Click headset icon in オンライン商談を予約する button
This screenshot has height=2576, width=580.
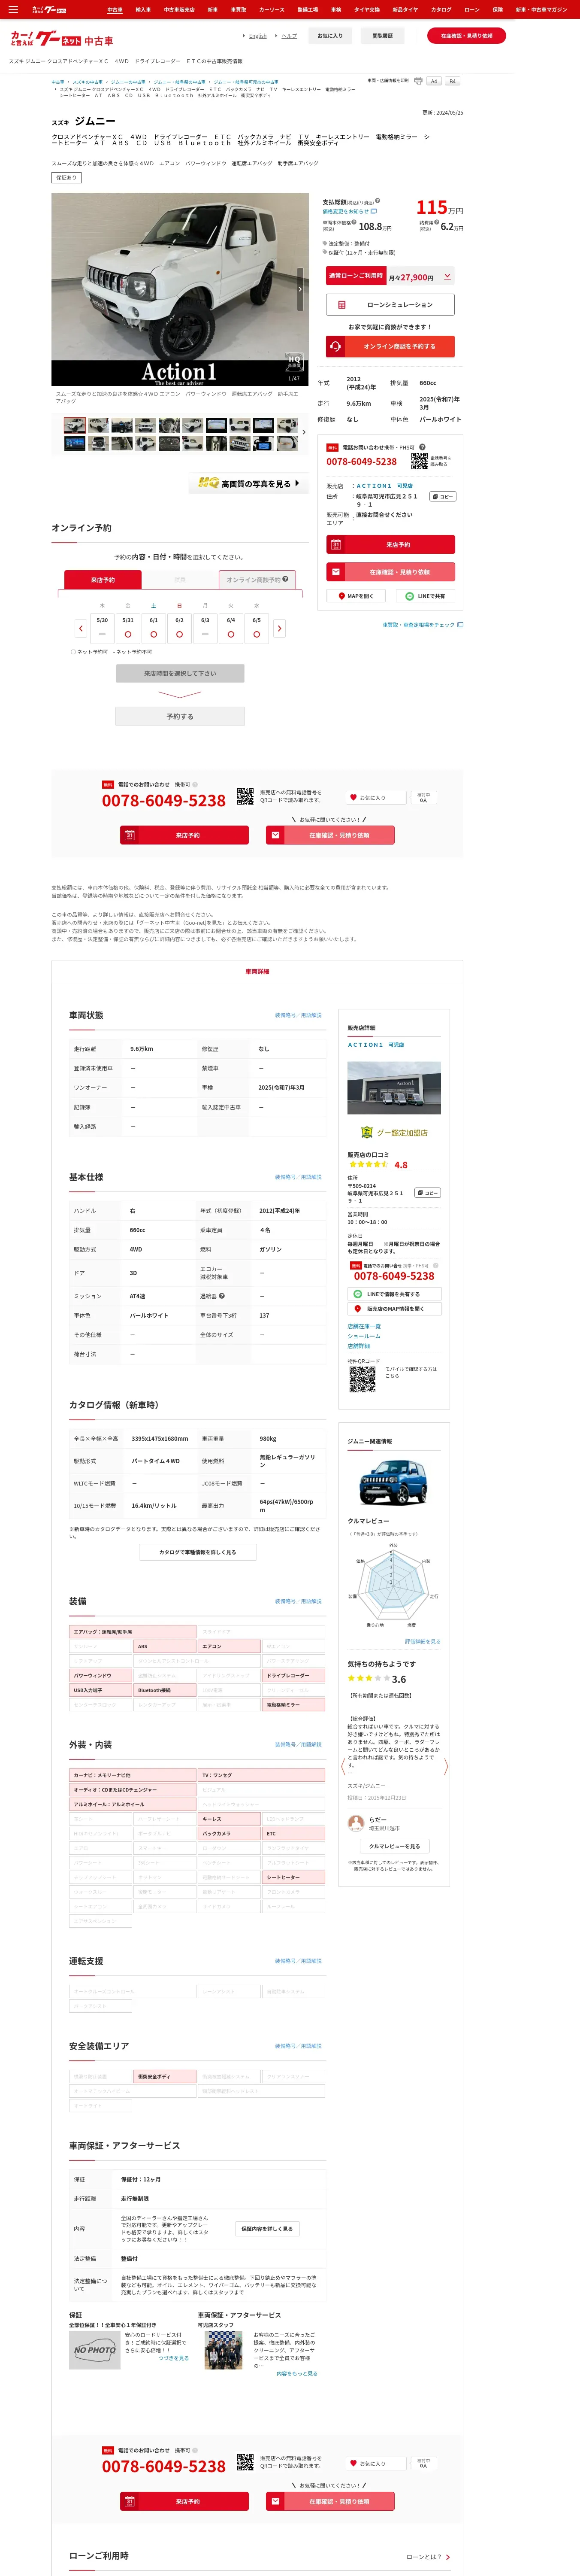click(x=336, y=346)
